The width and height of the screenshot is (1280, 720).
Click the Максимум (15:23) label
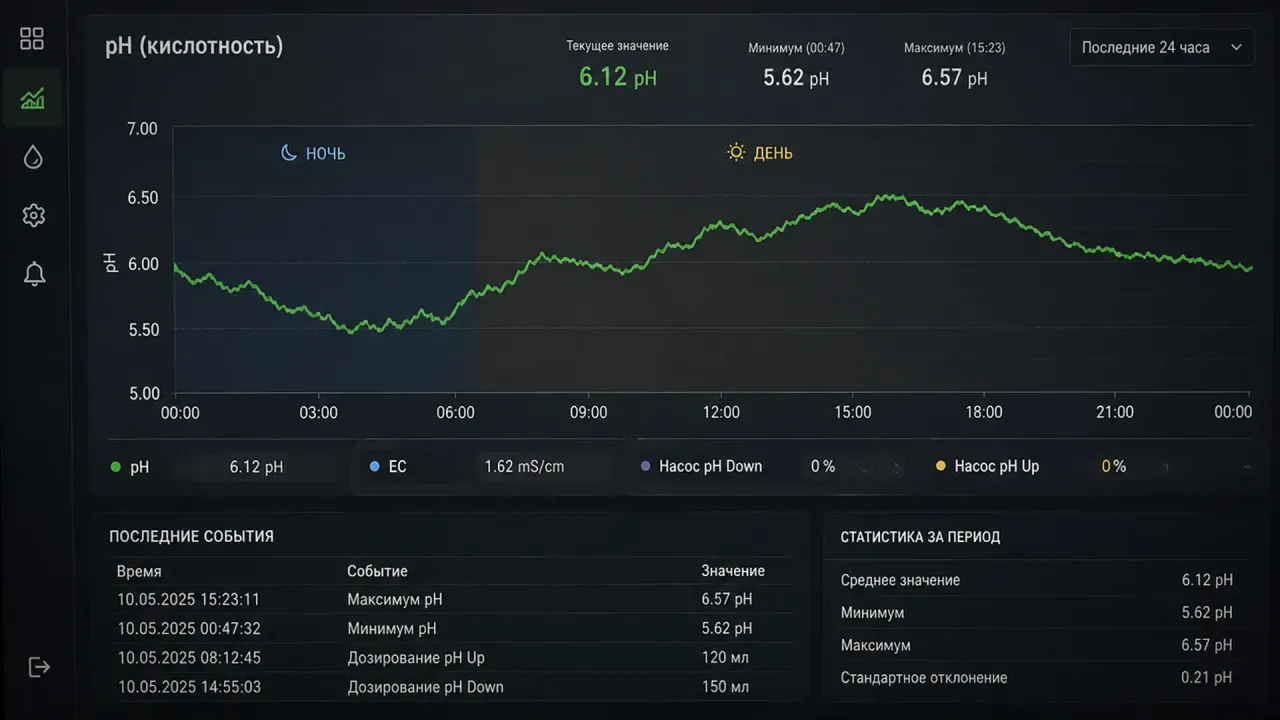tap(954, 48)
